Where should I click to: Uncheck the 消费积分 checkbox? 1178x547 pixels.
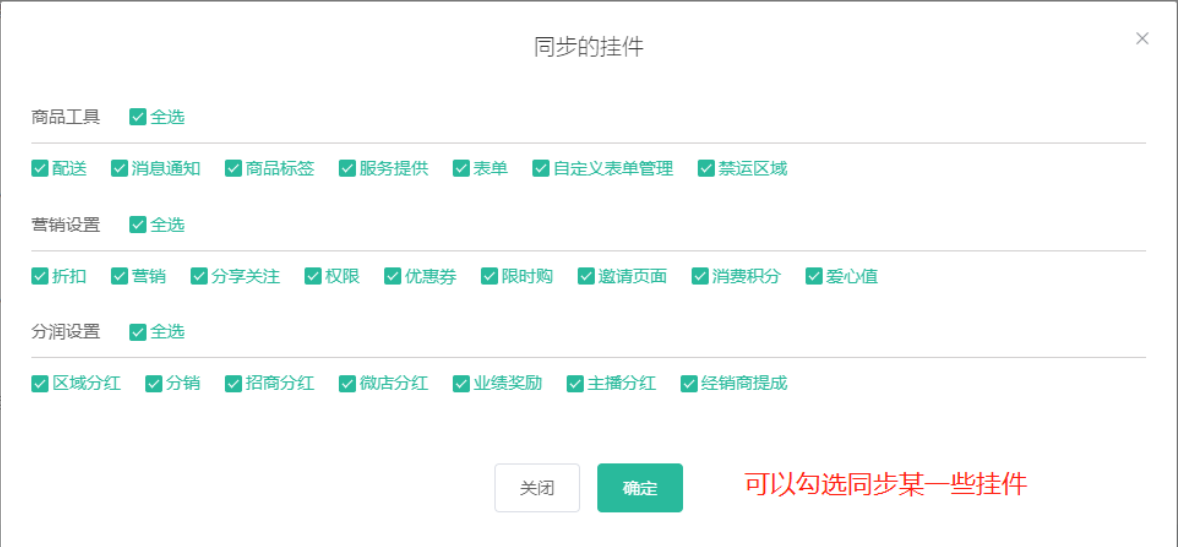coord(700,276)
